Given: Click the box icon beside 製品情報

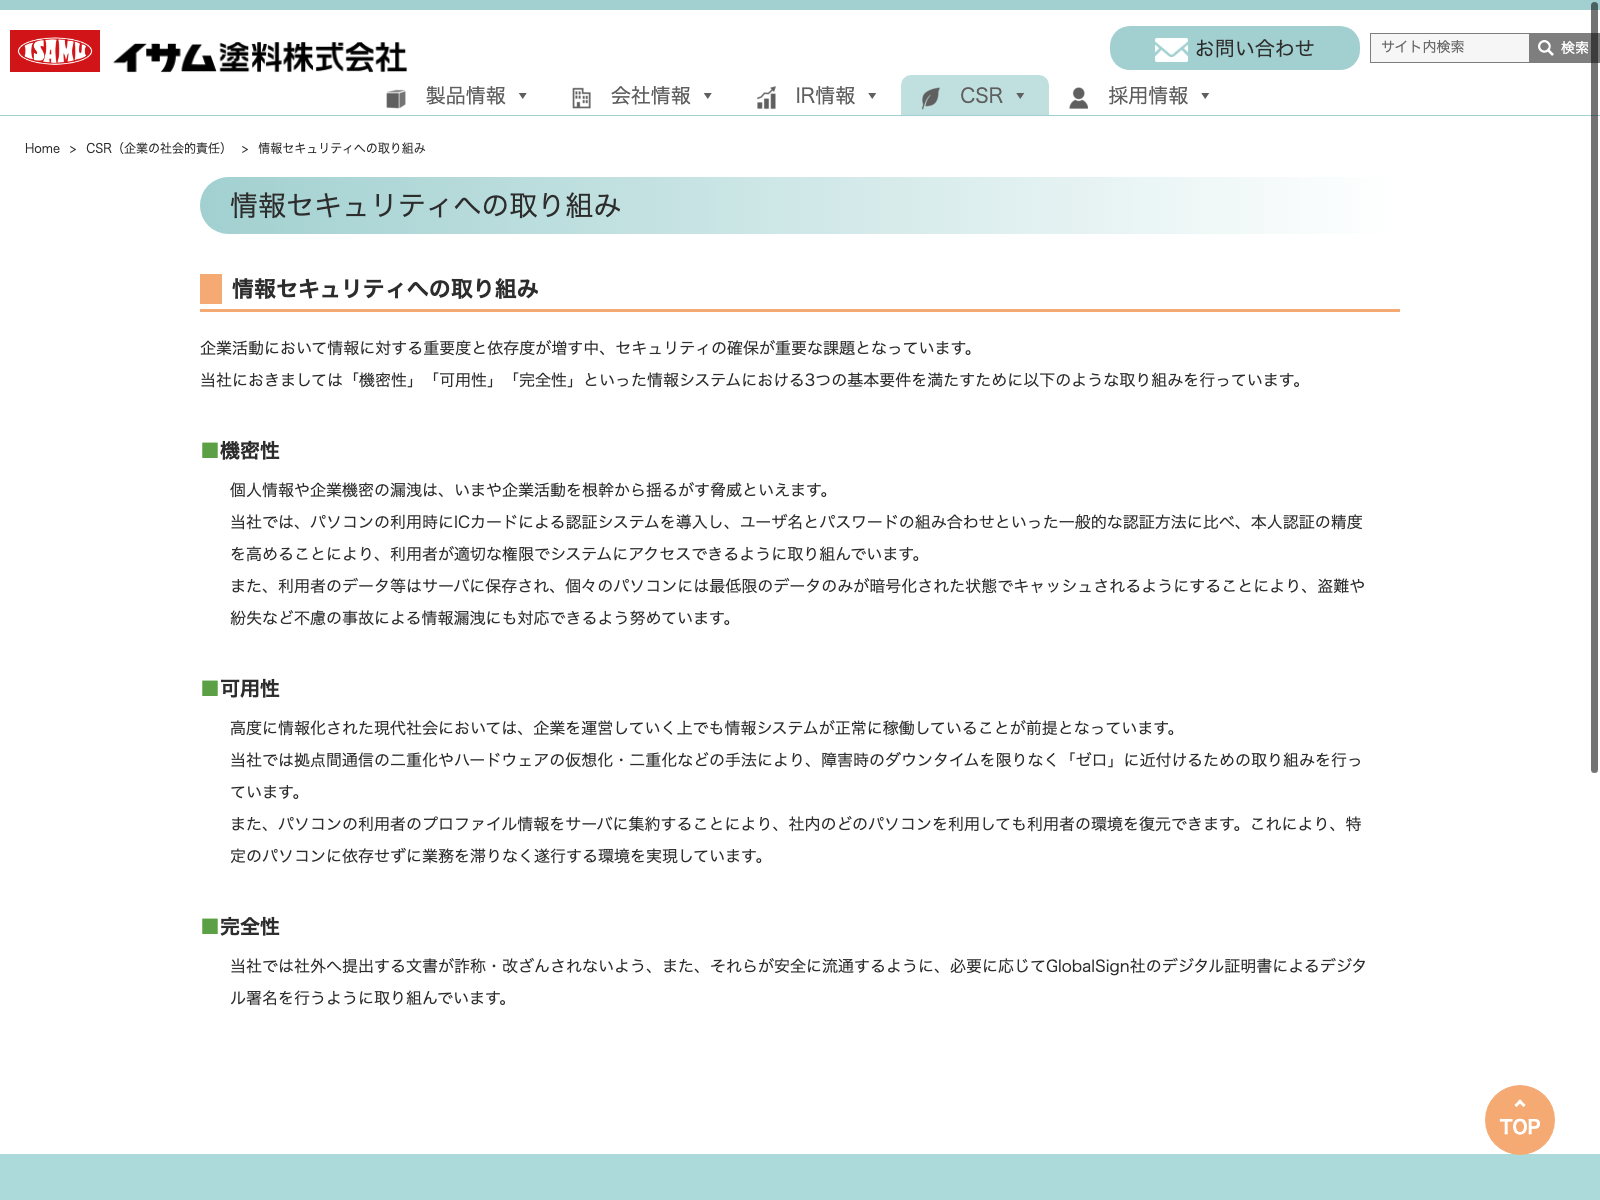Looking at the screenshot, I should coord(396,98).
